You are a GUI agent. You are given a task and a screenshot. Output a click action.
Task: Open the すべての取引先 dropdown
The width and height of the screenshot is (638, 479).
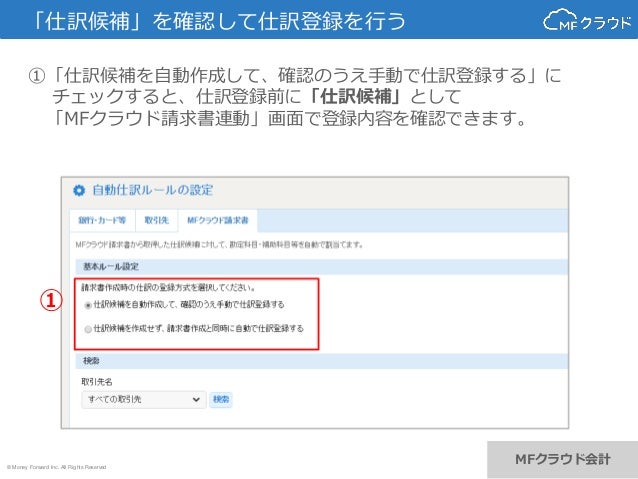[144, 400]
